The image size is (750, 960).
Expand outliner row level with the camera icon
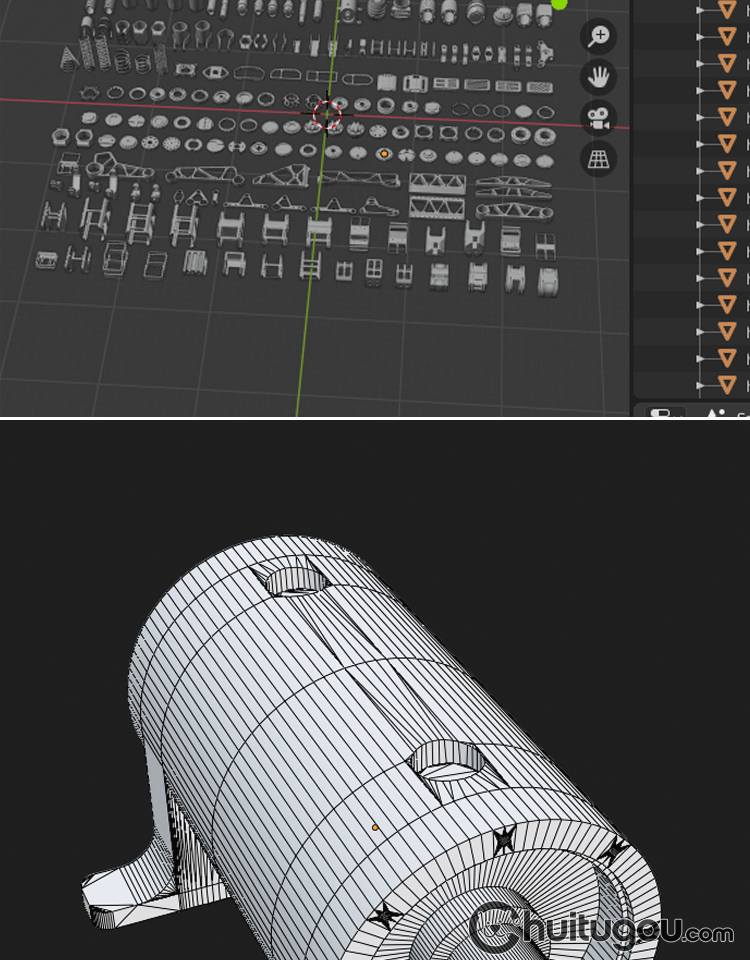(x=700, y=116)
